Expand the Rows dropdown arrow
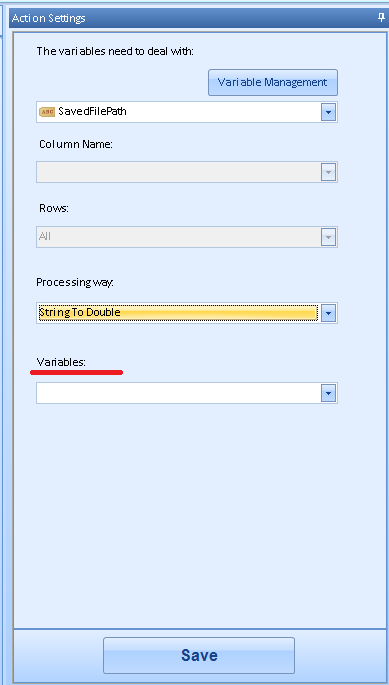Image resolution: width=389 pixels, height=685 pixels. (x=328, y=237)
